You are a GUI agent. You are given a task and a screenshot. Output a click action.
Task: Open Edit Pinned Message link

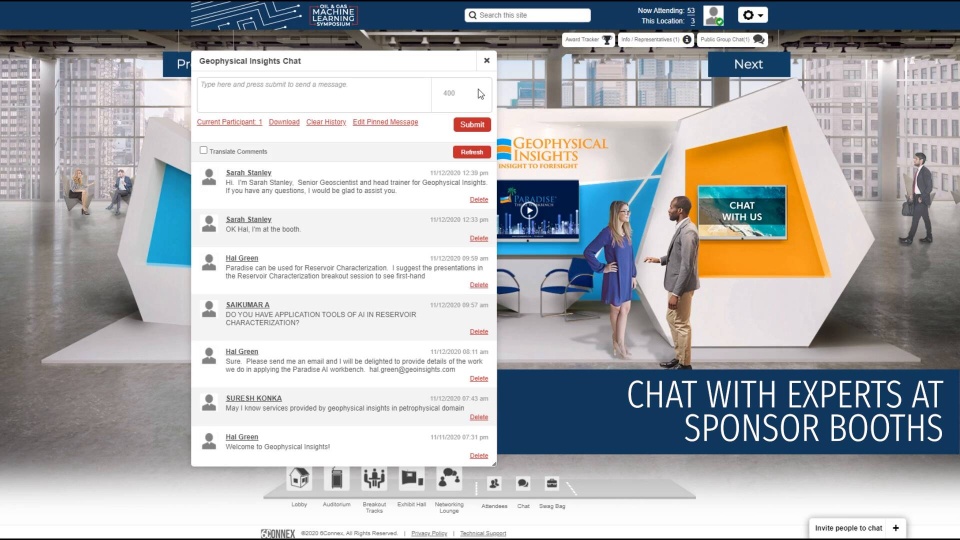pos(385,122)
